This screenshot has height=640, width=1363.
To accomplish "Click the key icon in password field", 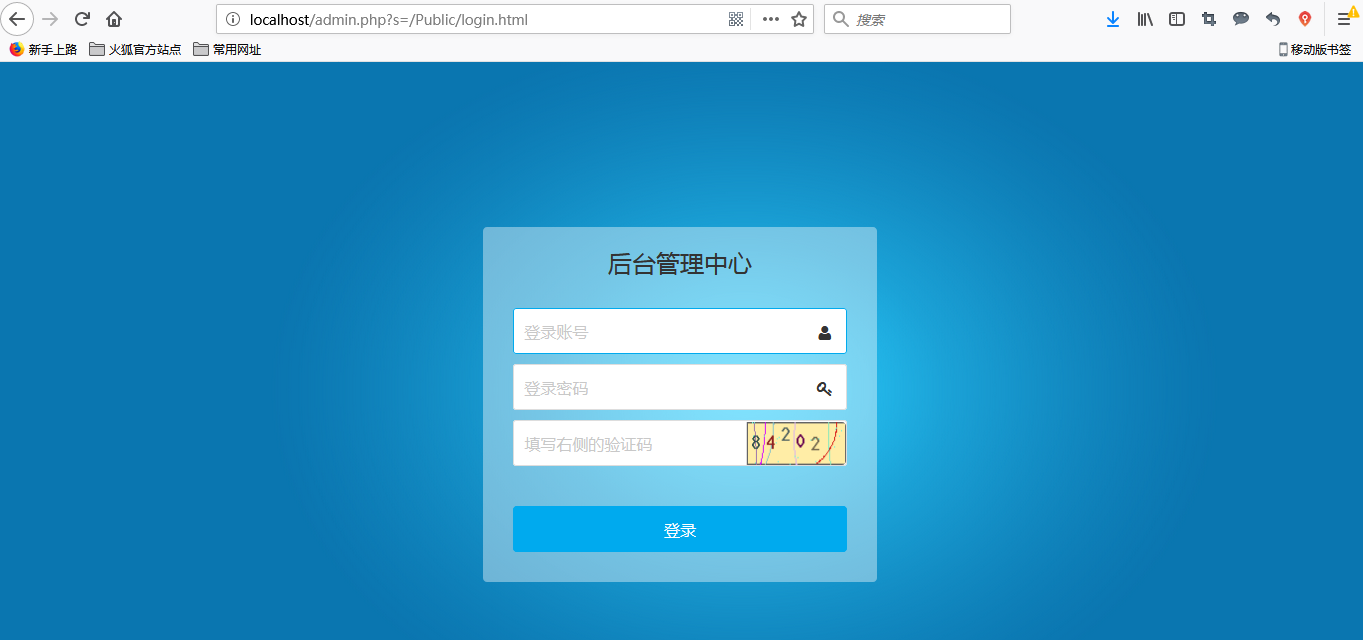I will pos(824,389).
